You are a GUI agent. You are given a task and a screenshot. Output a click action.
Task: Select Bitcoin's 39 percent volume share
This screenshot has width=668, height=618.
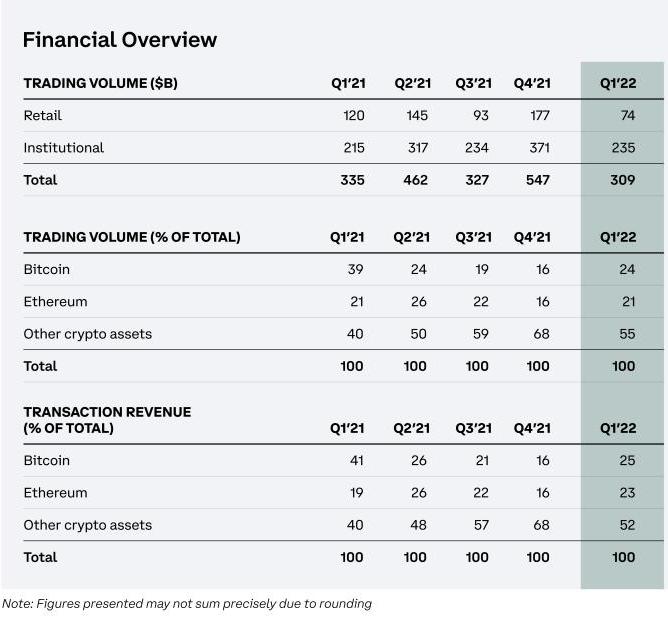pos(356,270)
